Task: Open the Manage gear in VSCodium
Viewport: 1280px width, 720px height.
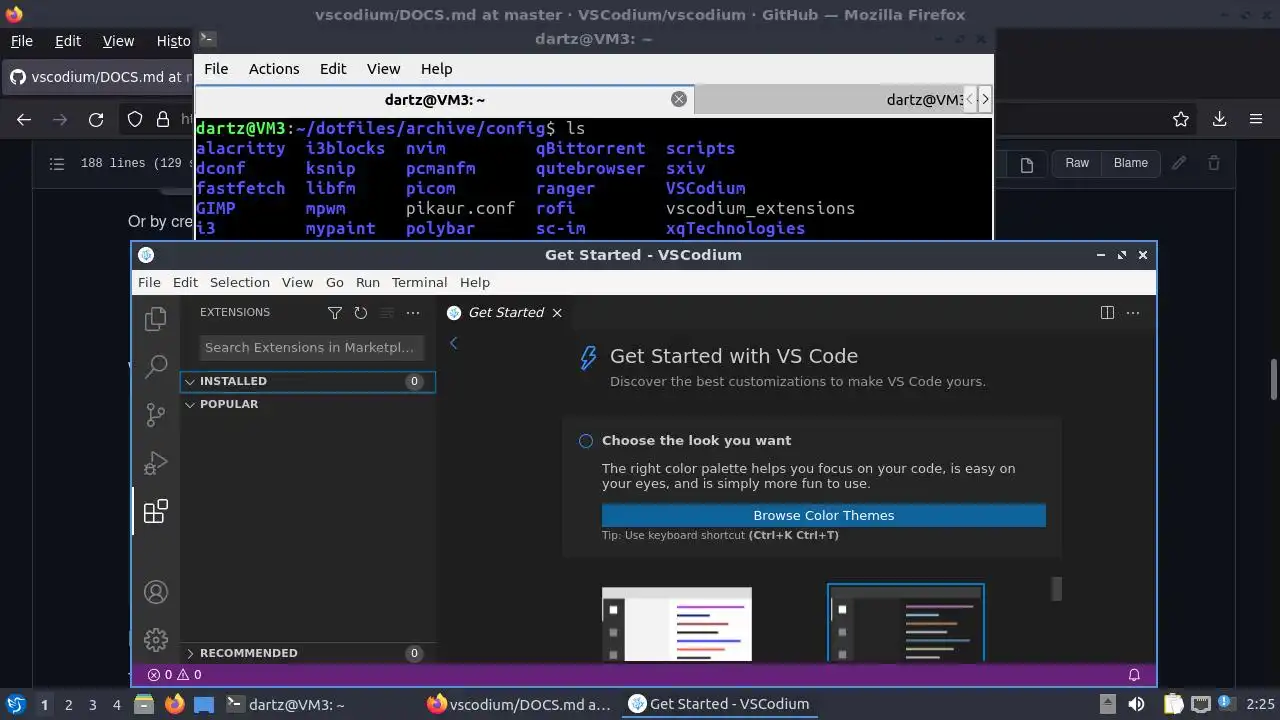Action: coord(155,640)
